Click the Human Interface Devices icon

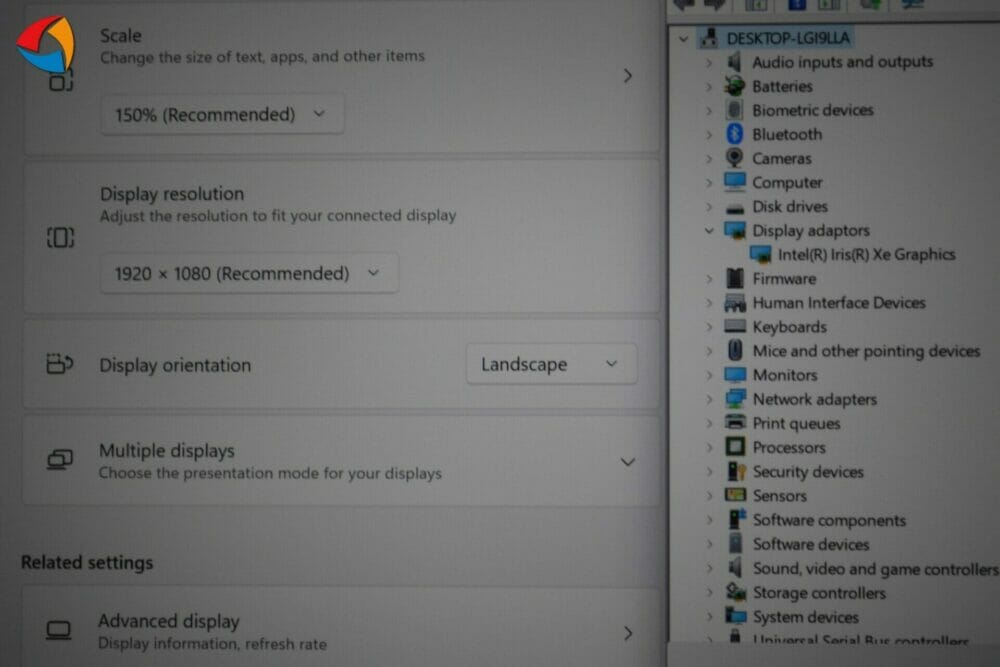coord(735,303)
